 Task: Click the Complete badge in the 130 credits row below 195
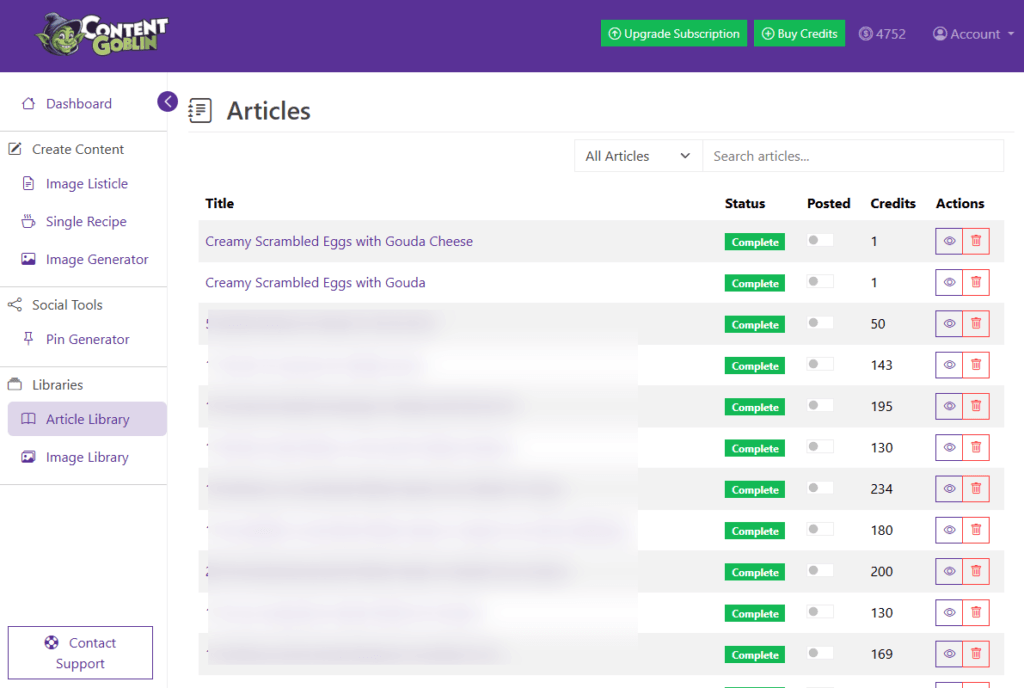pyautogui.click(x=755, y=448)
